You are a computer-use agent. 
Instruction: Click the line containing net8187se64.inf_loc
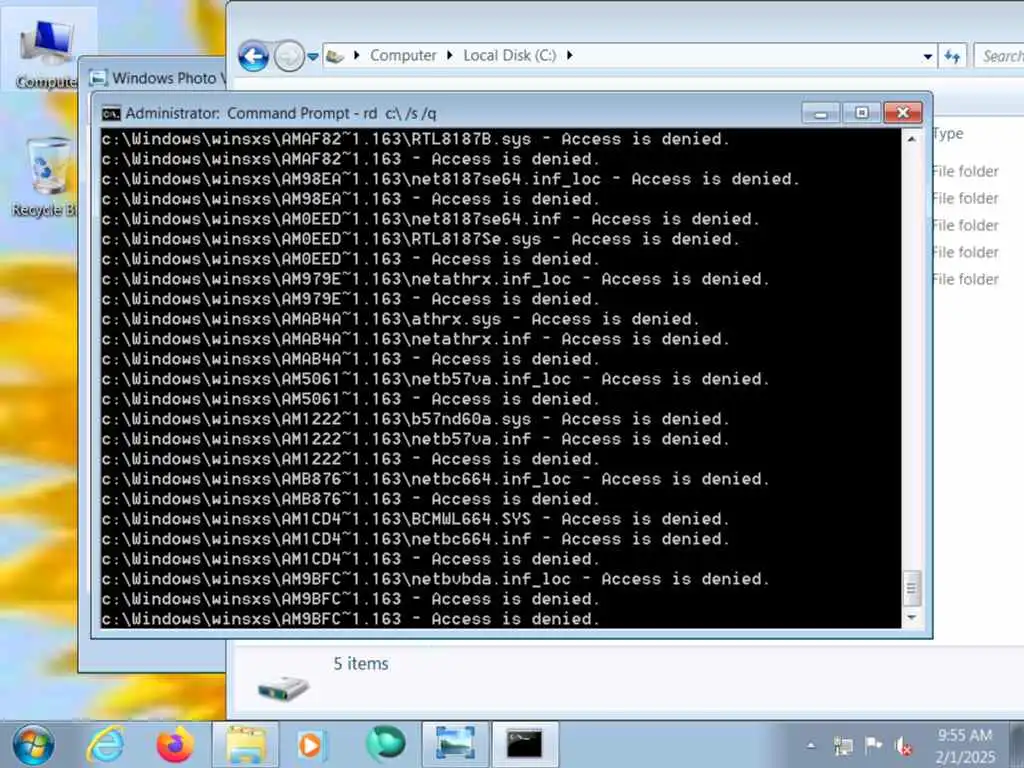451,179
